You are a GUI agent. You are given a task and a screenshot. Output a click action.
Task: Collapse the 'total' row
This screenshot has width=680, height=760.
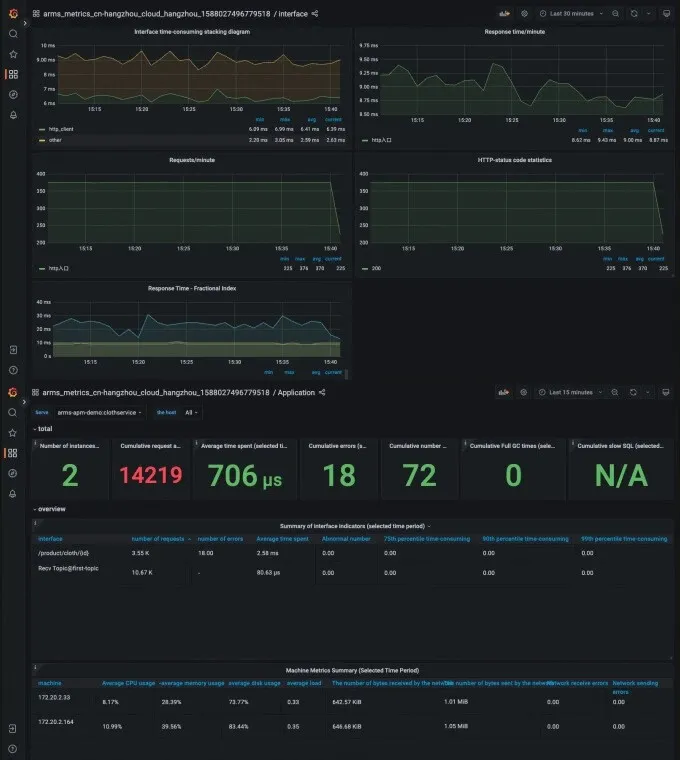43,428
